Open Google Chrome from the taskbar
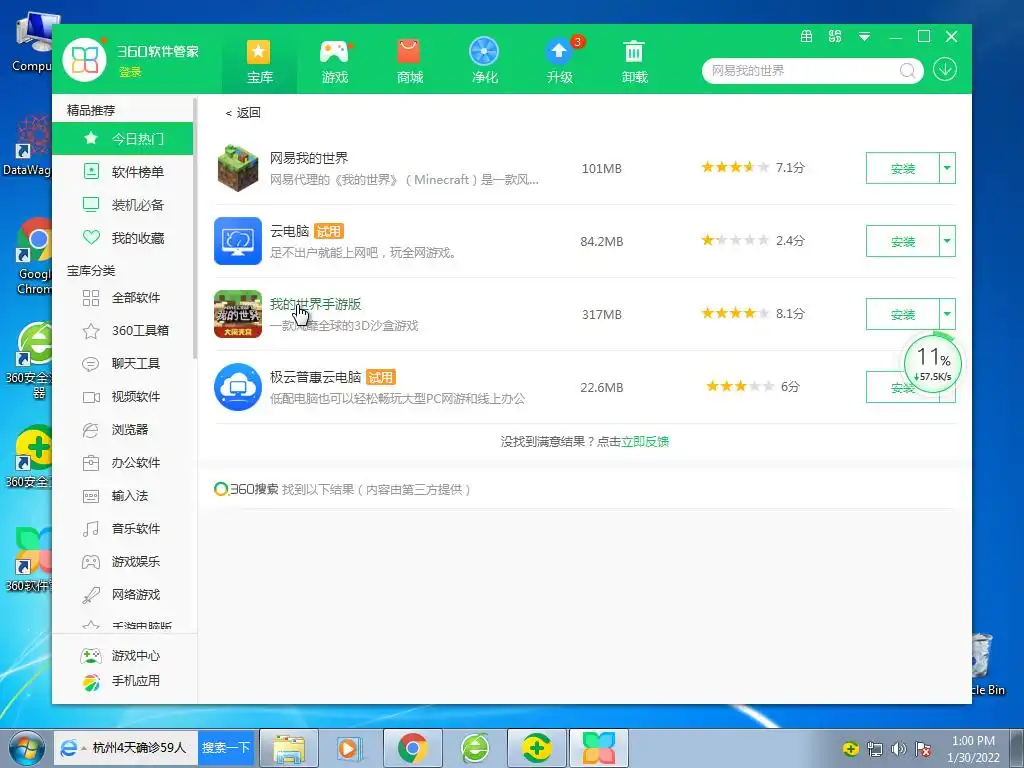 coord(413,748)
